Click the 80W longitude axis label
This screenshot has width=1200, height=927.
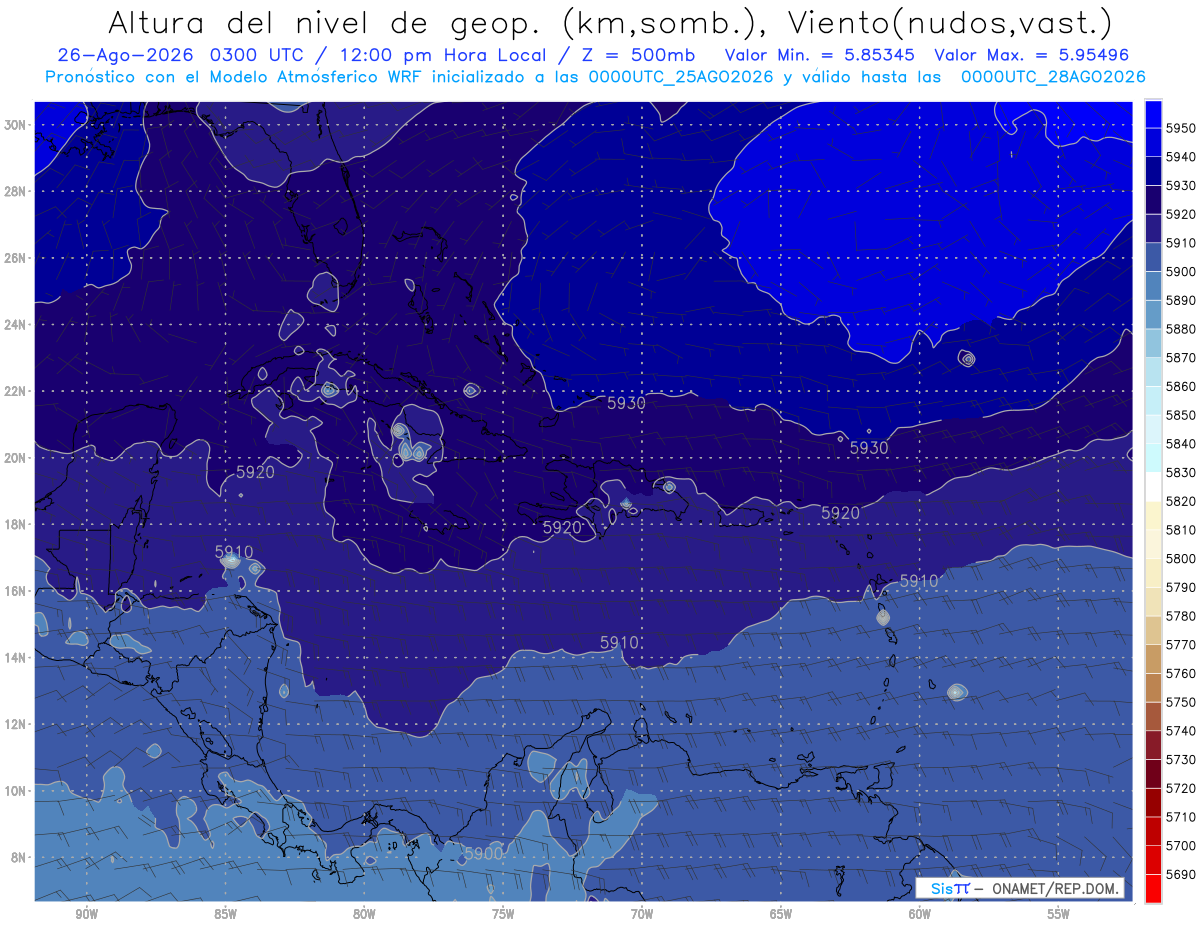click(x=364, y=914)
